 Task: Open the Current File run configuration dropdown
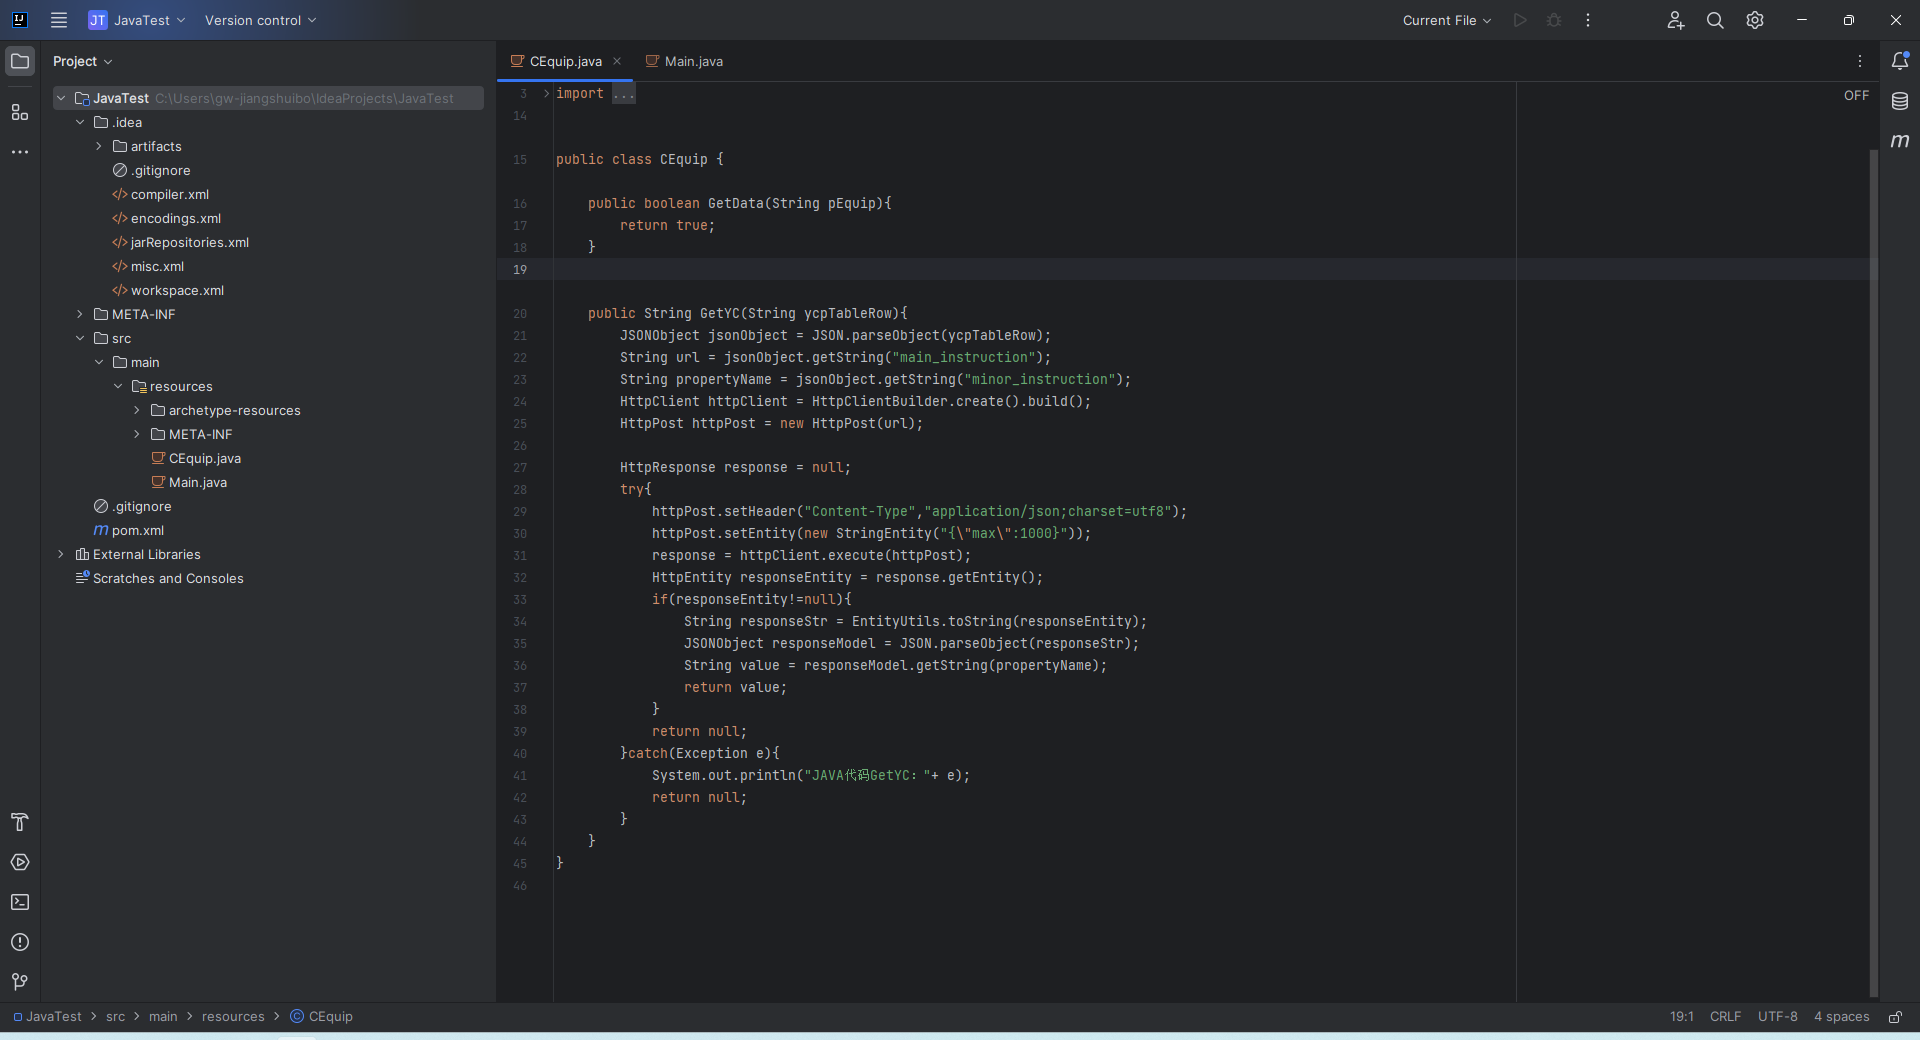1446,20
